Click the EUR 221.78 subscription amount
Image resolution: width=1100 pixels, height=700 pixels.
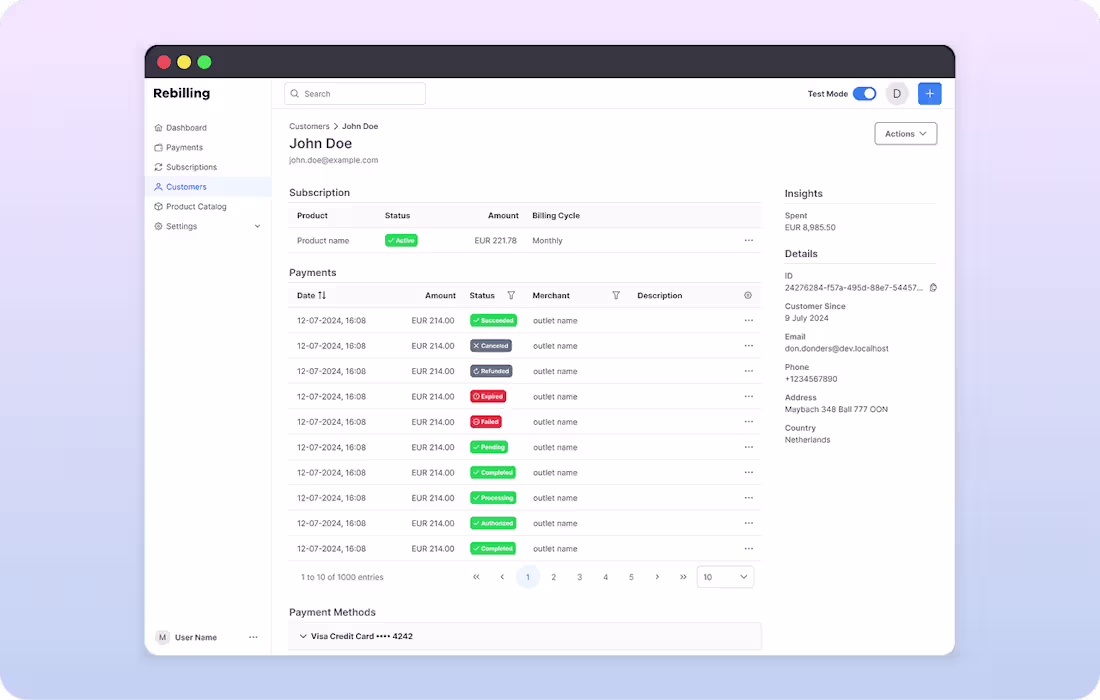[x=495, y=241]
